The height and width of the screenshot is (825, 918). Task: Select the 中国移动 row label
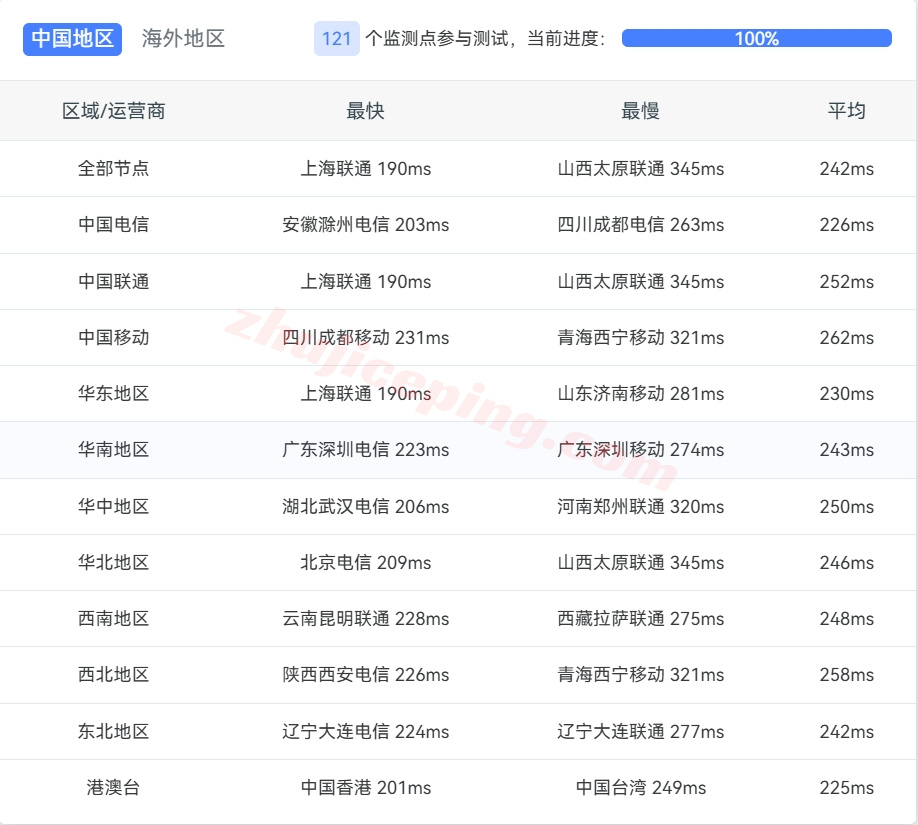pyautogui.click(x=114, y=338)
